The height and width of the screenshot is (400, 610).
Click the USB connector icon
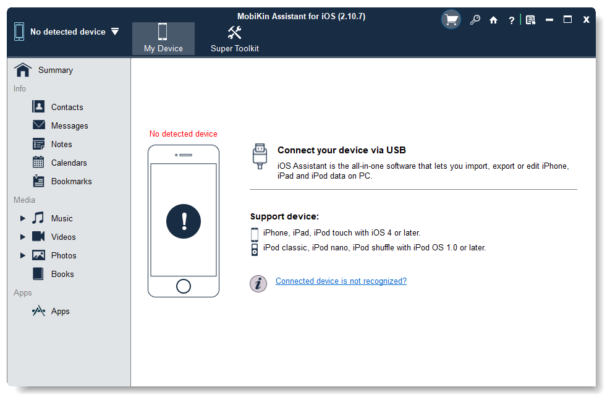click(x=259, y=156)
